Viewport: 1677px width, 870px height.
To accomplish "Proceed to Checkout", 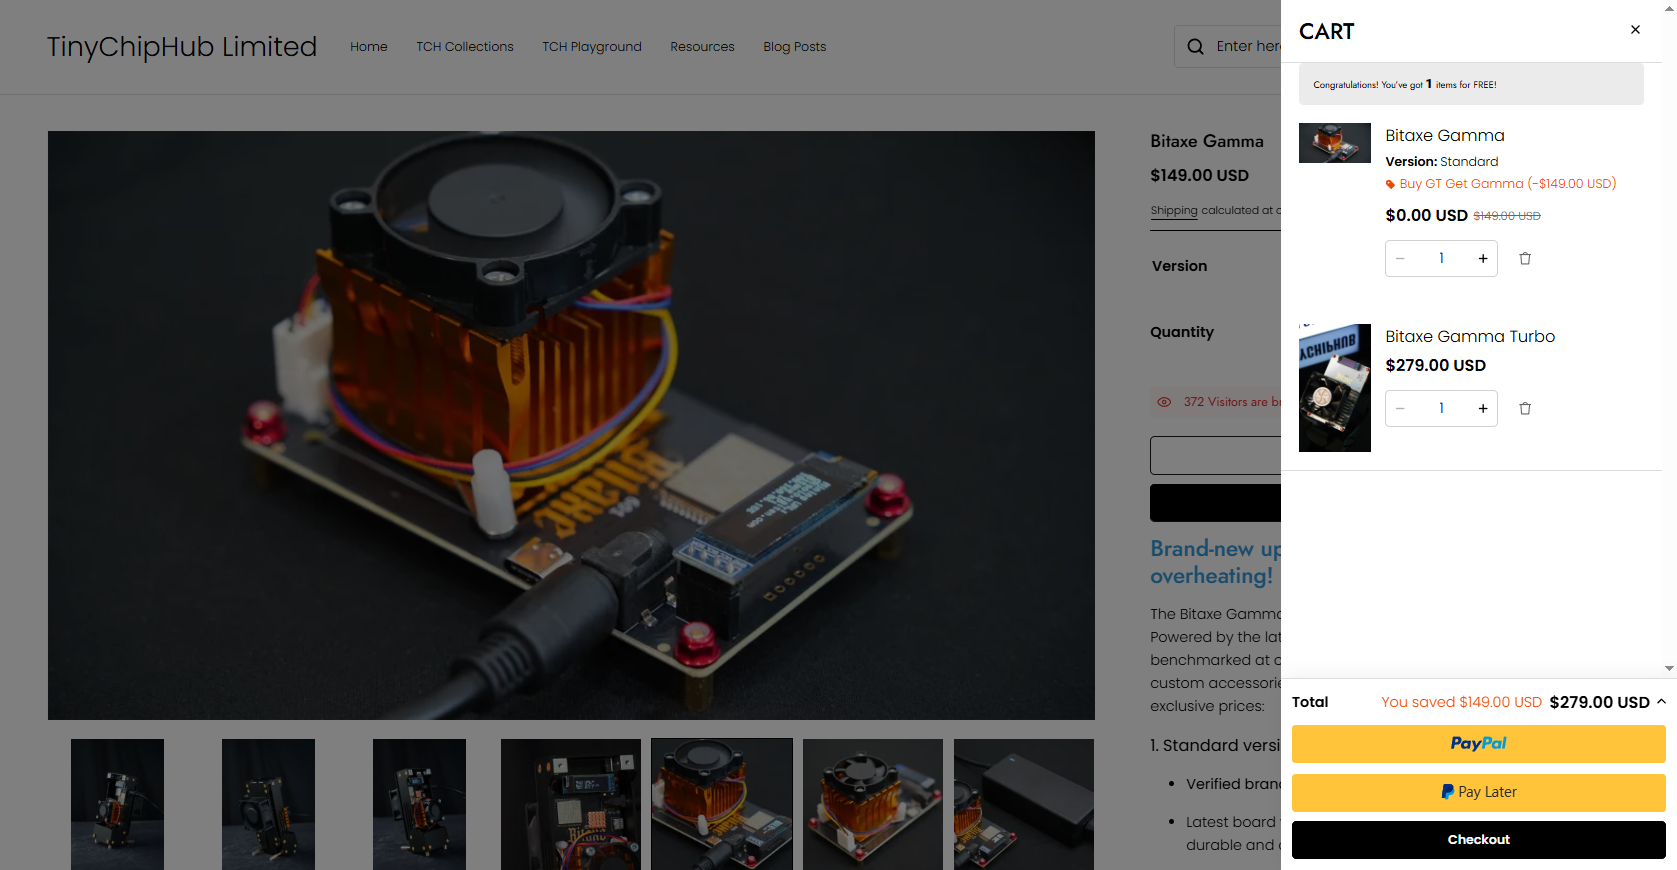I will coord(1478,840).
